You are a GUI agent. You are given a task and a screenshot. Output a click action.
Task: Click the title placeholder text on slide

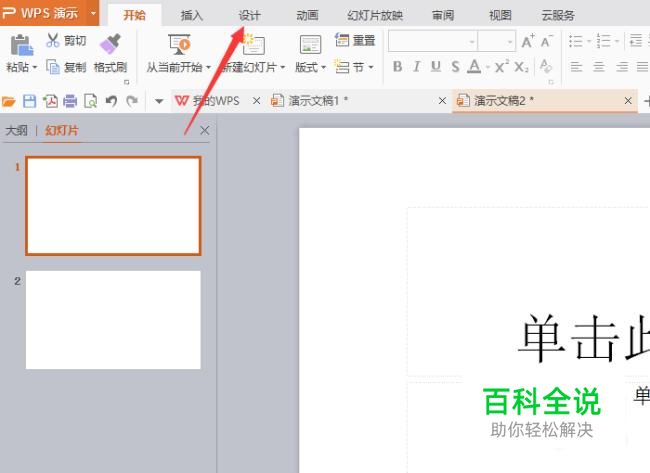(584, 338)
